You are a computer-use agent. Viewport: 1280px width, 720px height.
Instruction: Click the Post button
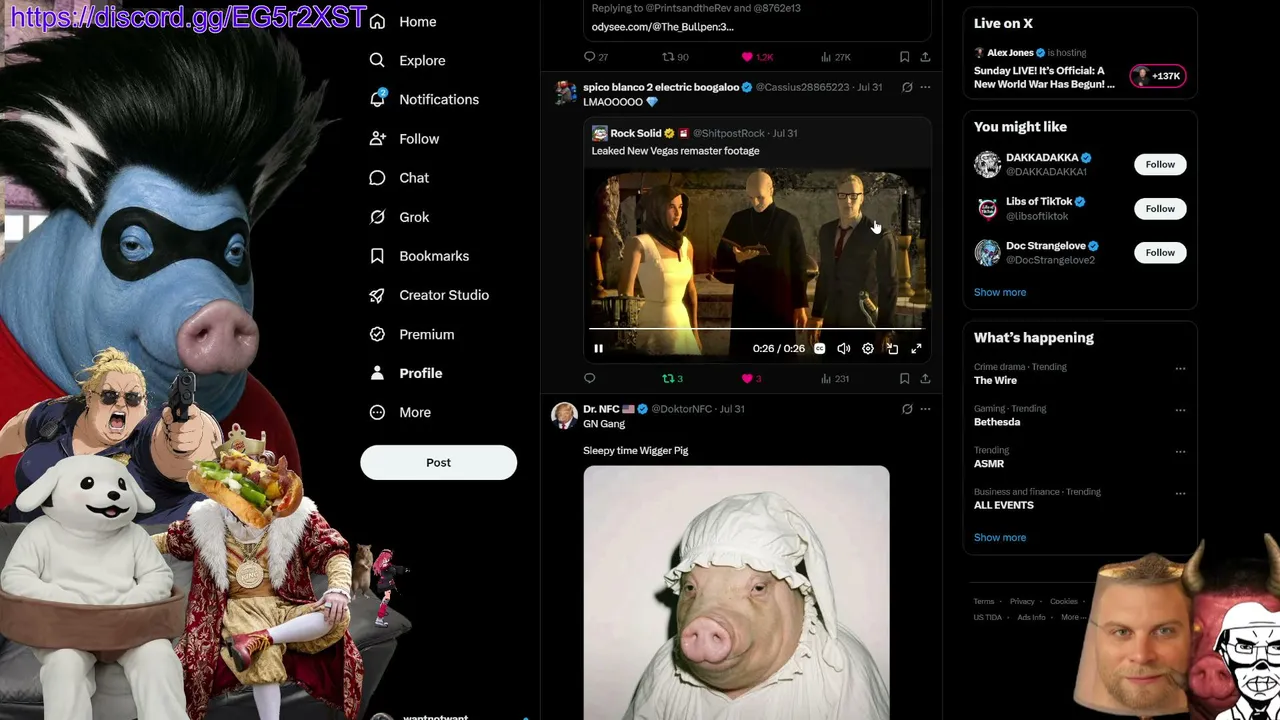click(438, 463)
